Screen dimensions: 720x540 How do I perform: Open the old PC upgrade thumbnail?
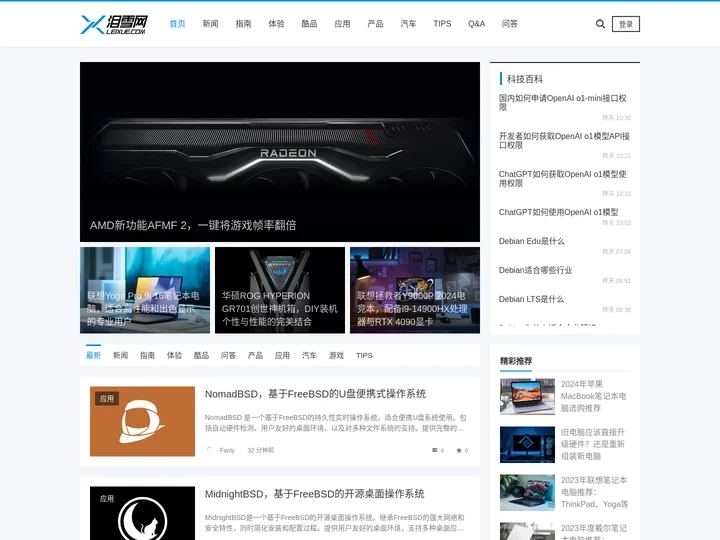pyautogui.click(x=527, y=444)
